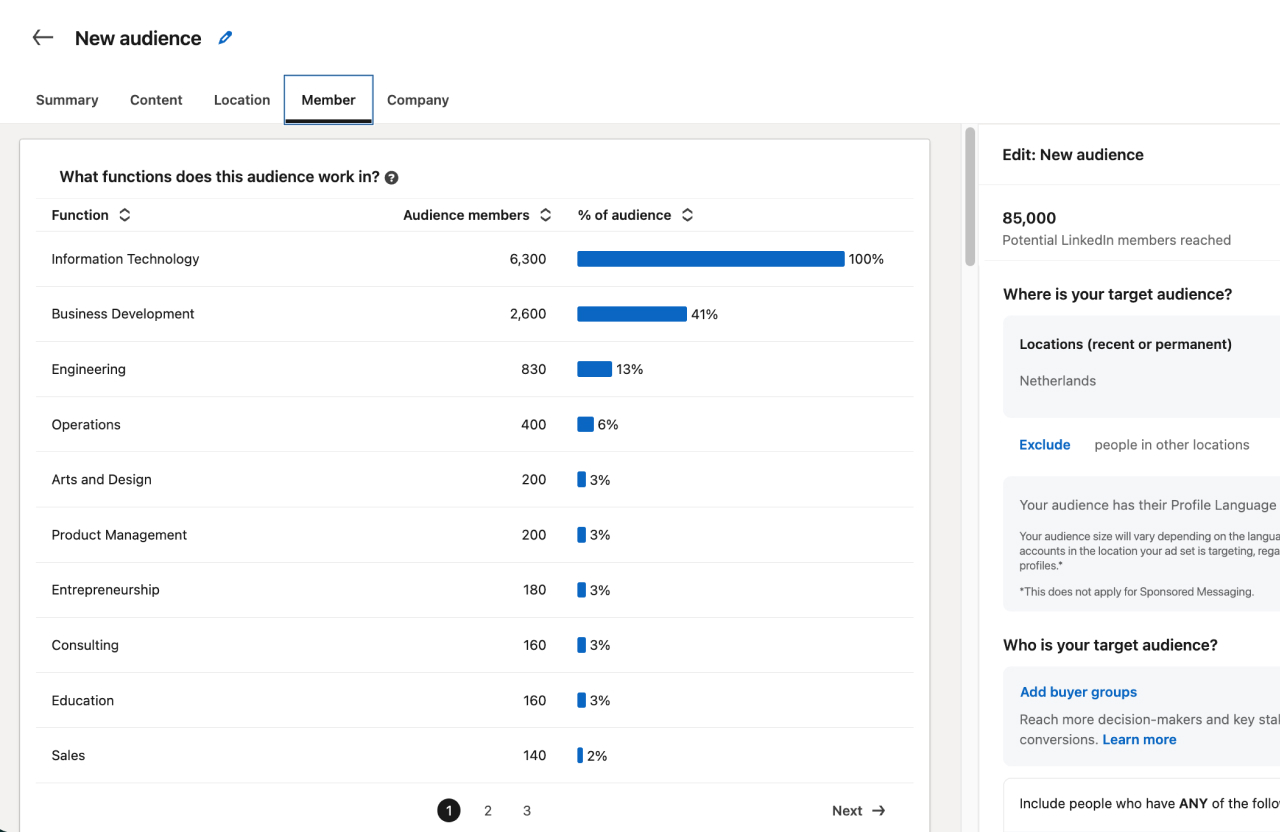1280x832 pixels.
Task: Edit audience name with pencil icon
Action: tap(225, 38)
